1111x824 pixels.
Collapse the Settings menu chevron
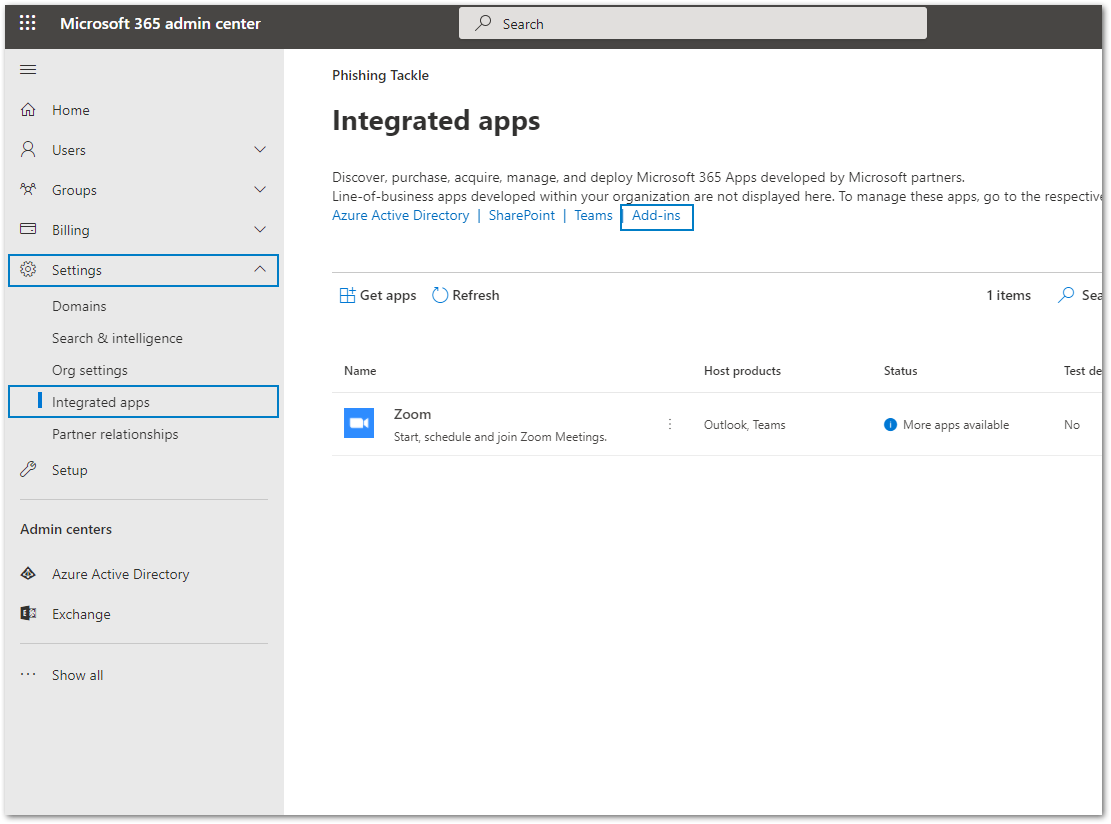pos(260,269)
